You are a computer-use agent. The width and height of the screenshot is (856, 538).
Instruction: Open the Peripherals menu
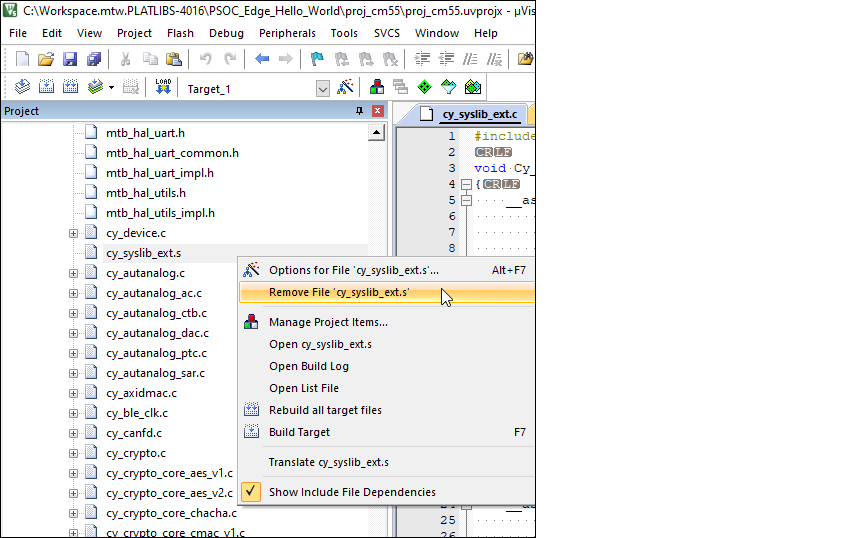[287, 33]
